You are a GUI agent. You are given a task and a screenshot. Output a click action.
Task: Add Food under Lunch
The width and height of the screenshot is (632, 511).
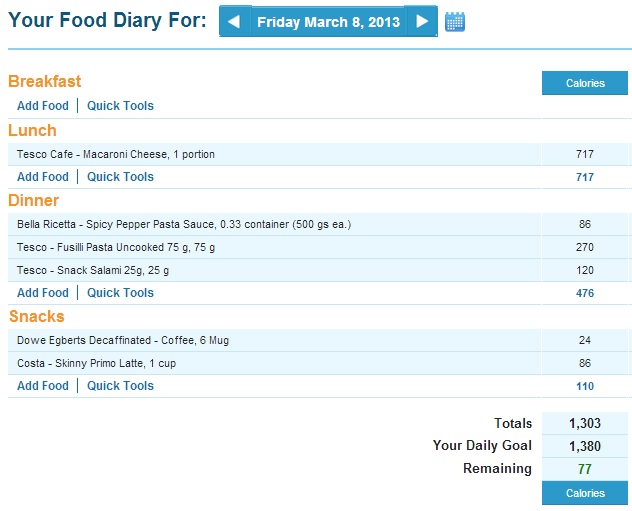coord(43,177)
